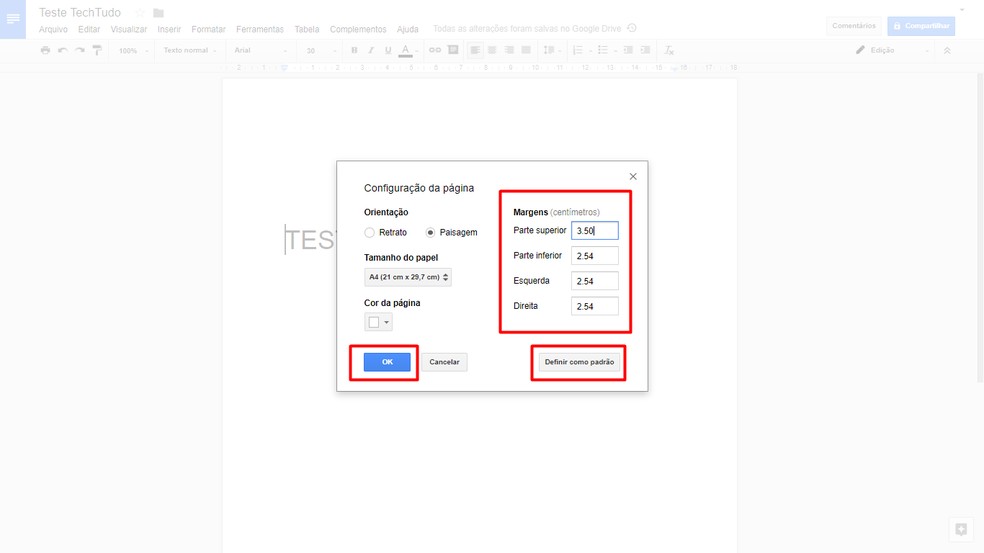Increase the indent
Image resolution: width=984 pixels, height=553 pixels.
(x=645, y=50)
